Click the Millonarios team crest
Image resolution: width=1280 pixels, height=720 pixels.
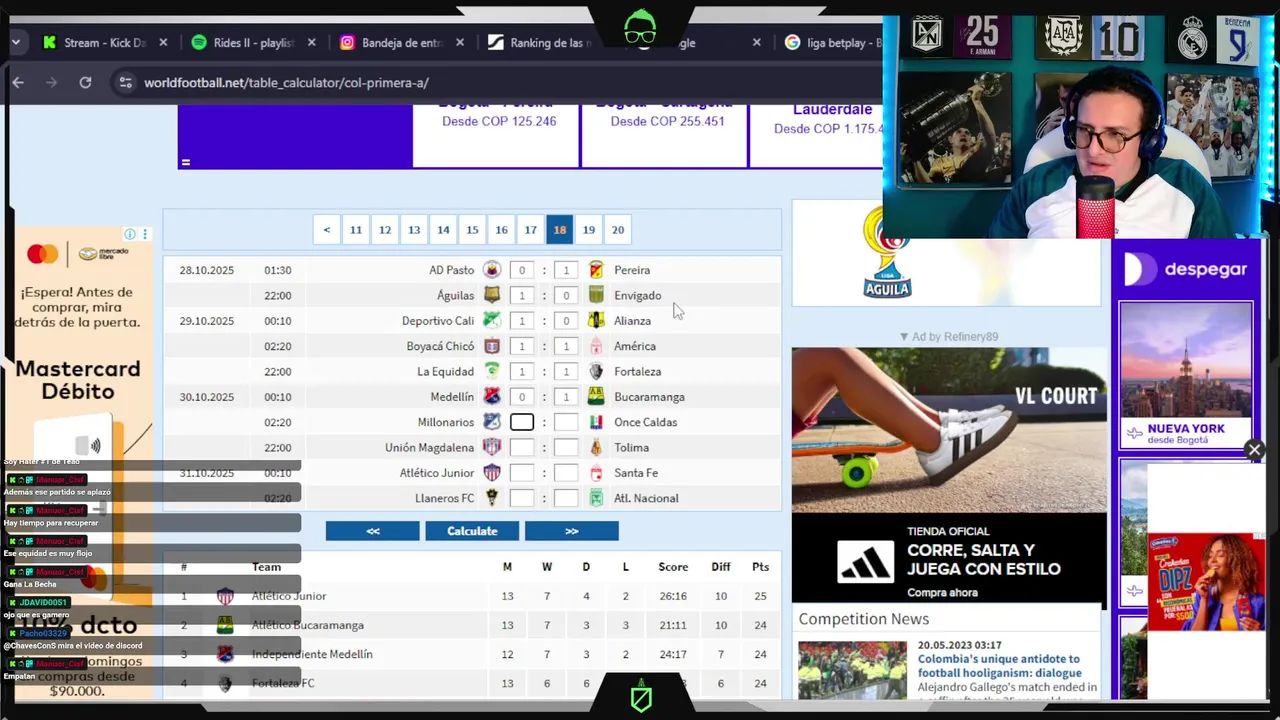click(x=491, y=422)
